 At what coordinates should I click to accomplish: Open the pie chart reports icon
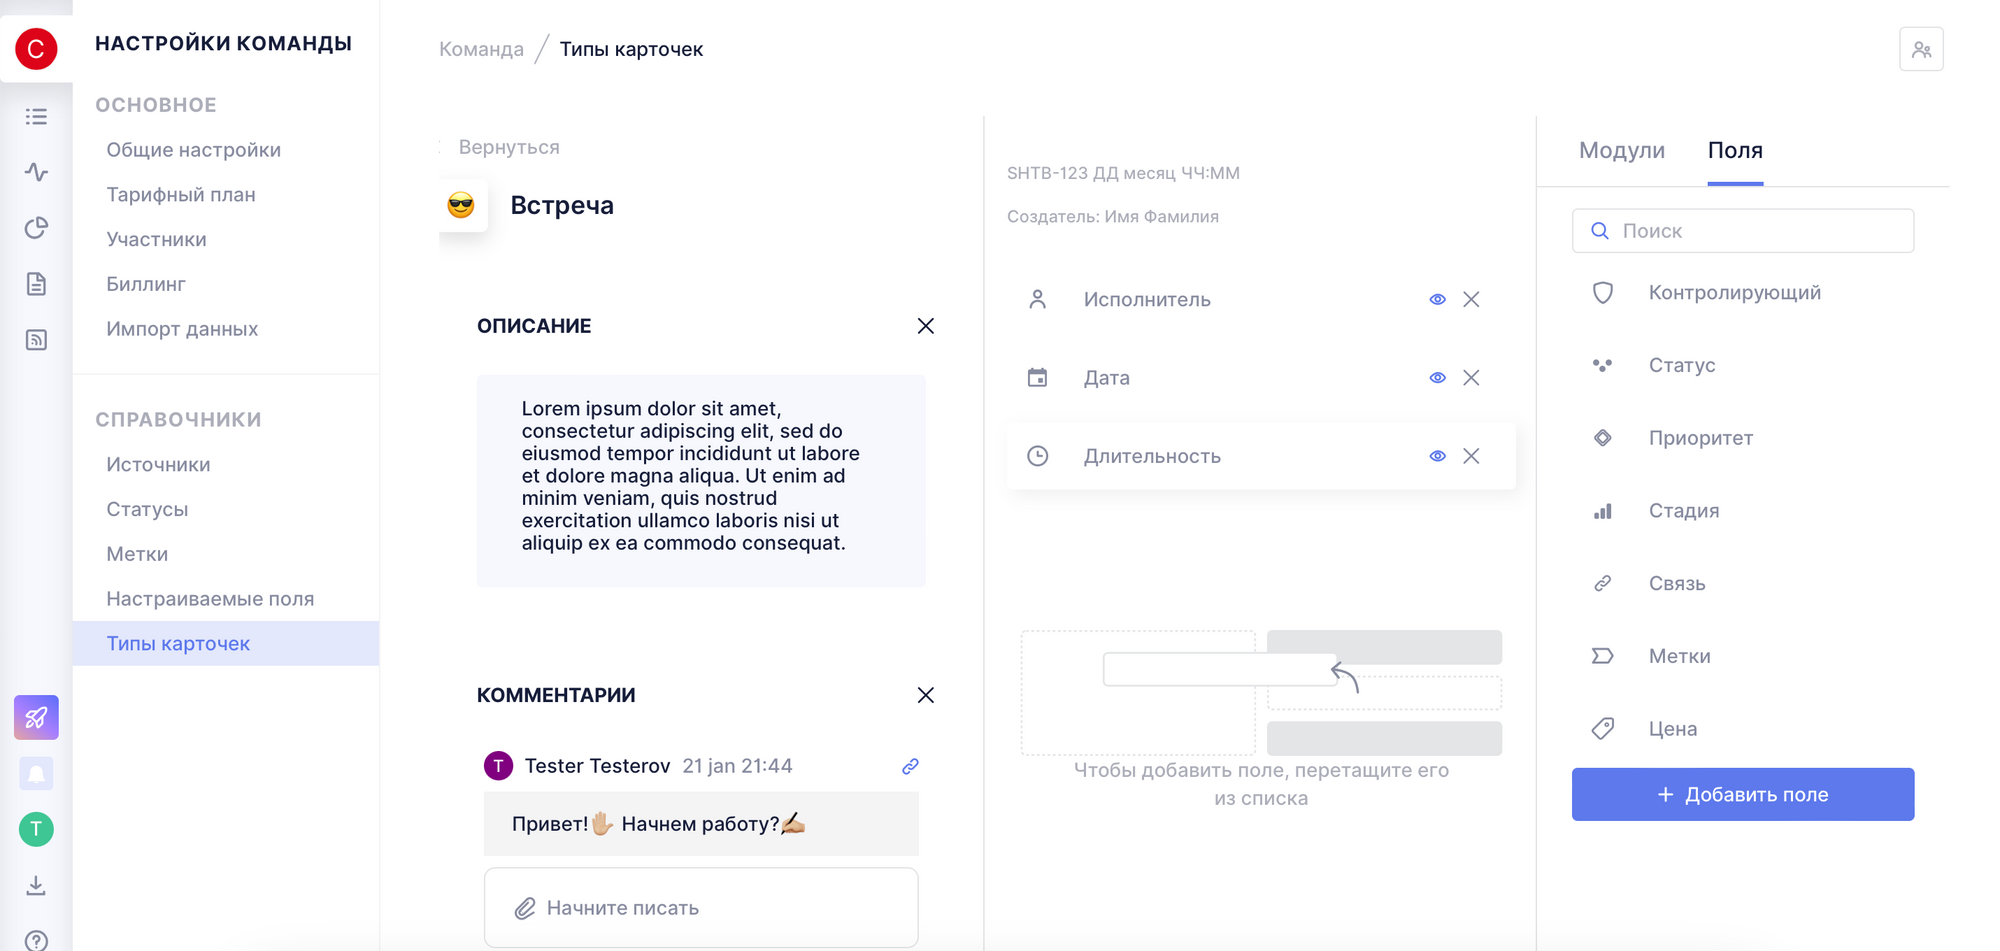tap(36, 228)
